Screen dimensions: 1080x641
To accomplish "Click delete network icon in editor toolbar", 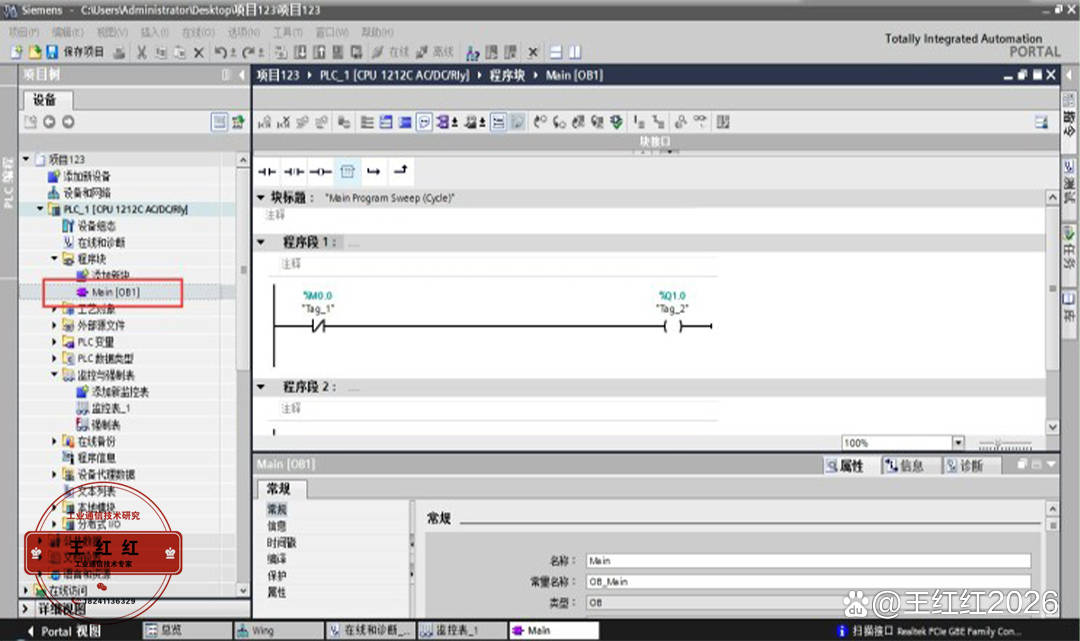I will tap(283, 123).
